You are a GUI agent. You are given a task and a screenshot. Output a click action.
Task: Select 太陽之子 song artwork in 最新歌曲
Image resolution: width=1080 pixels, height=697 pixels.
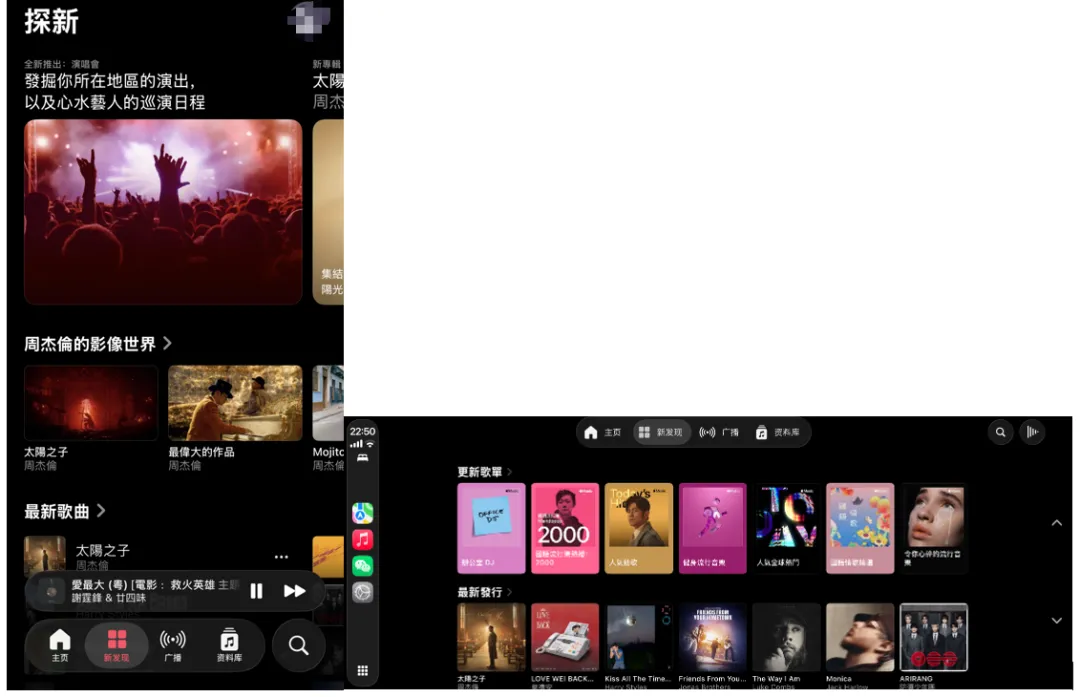tap(45, 555)
